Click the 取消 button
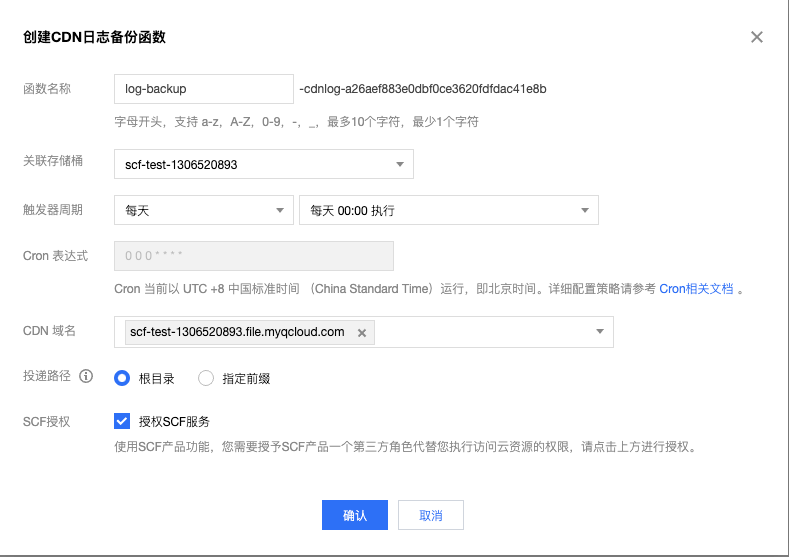789x557 pixels. coord(431,515)
